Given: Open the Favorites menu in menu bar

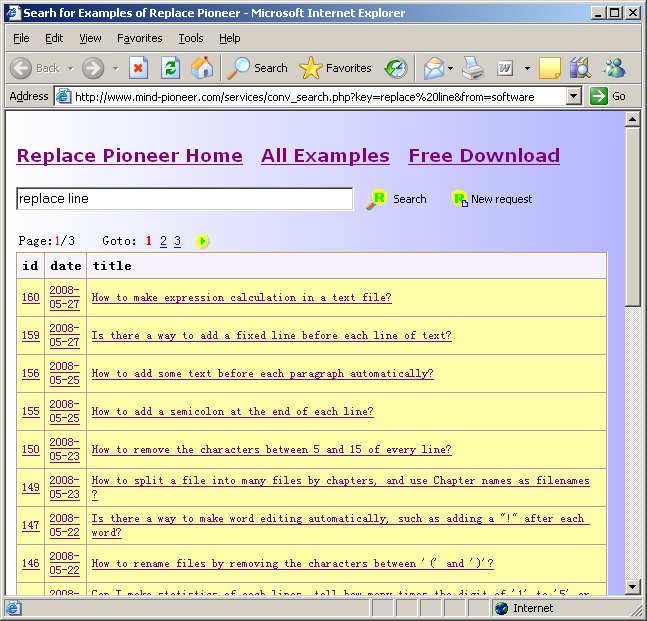Looking at the screenshot, I should pyautogui.click(x=139, y=38).
